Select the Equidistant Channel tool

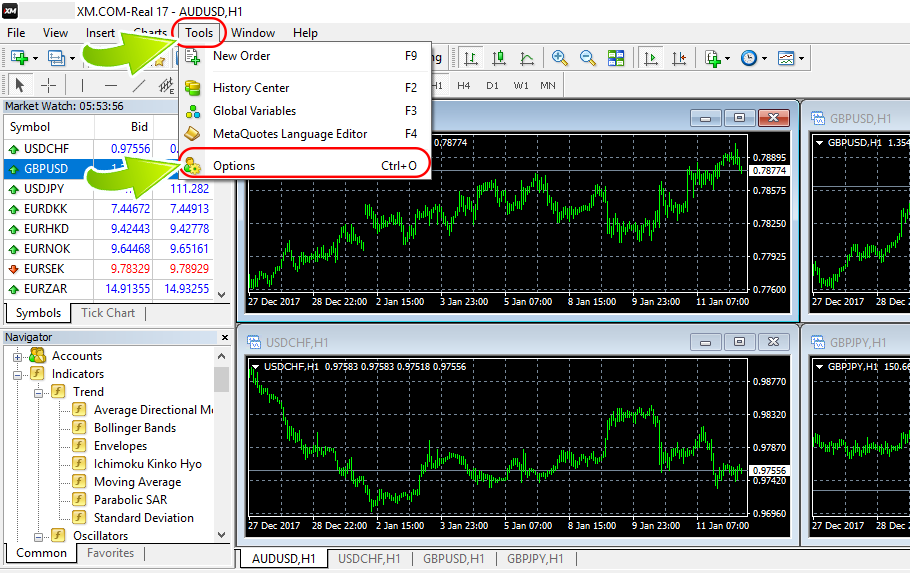[x=166, y=85]
